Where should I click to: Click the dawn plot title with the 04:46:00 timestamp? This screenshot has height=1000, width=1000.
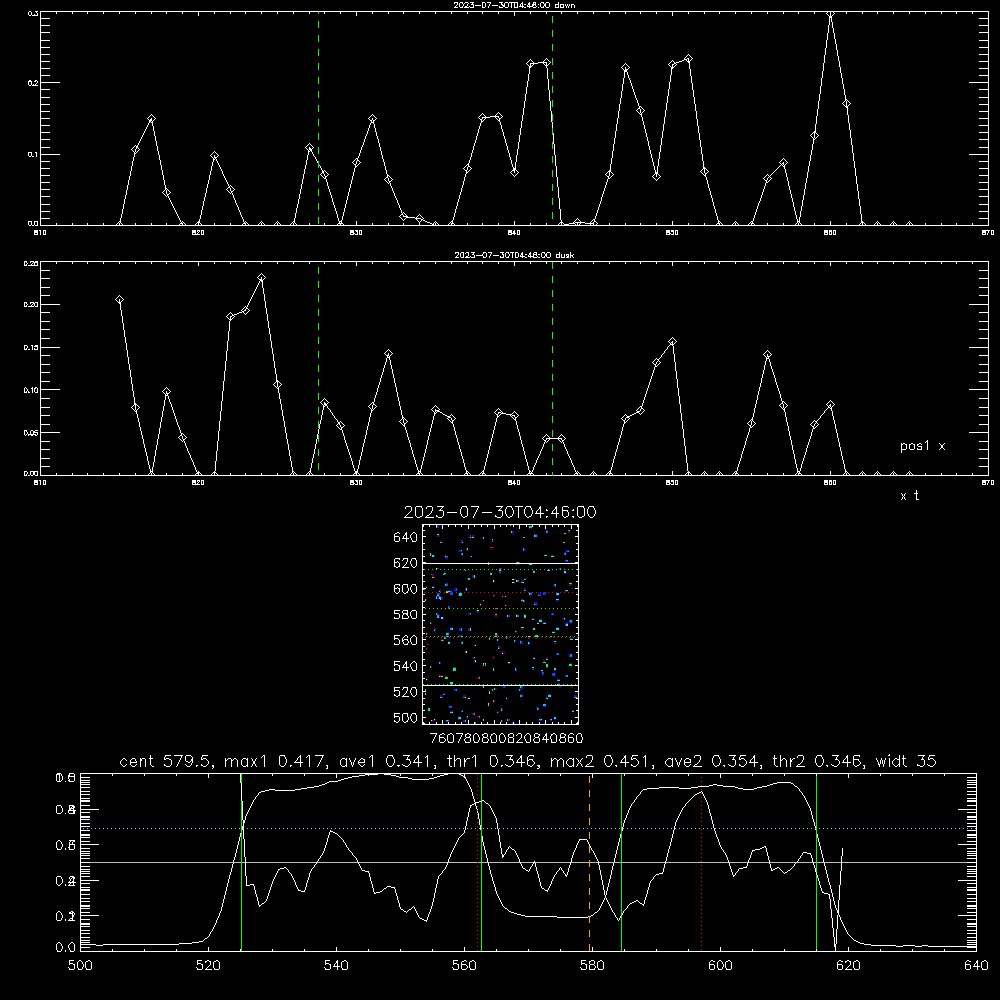pyautogui.click(x=514, y=4)
